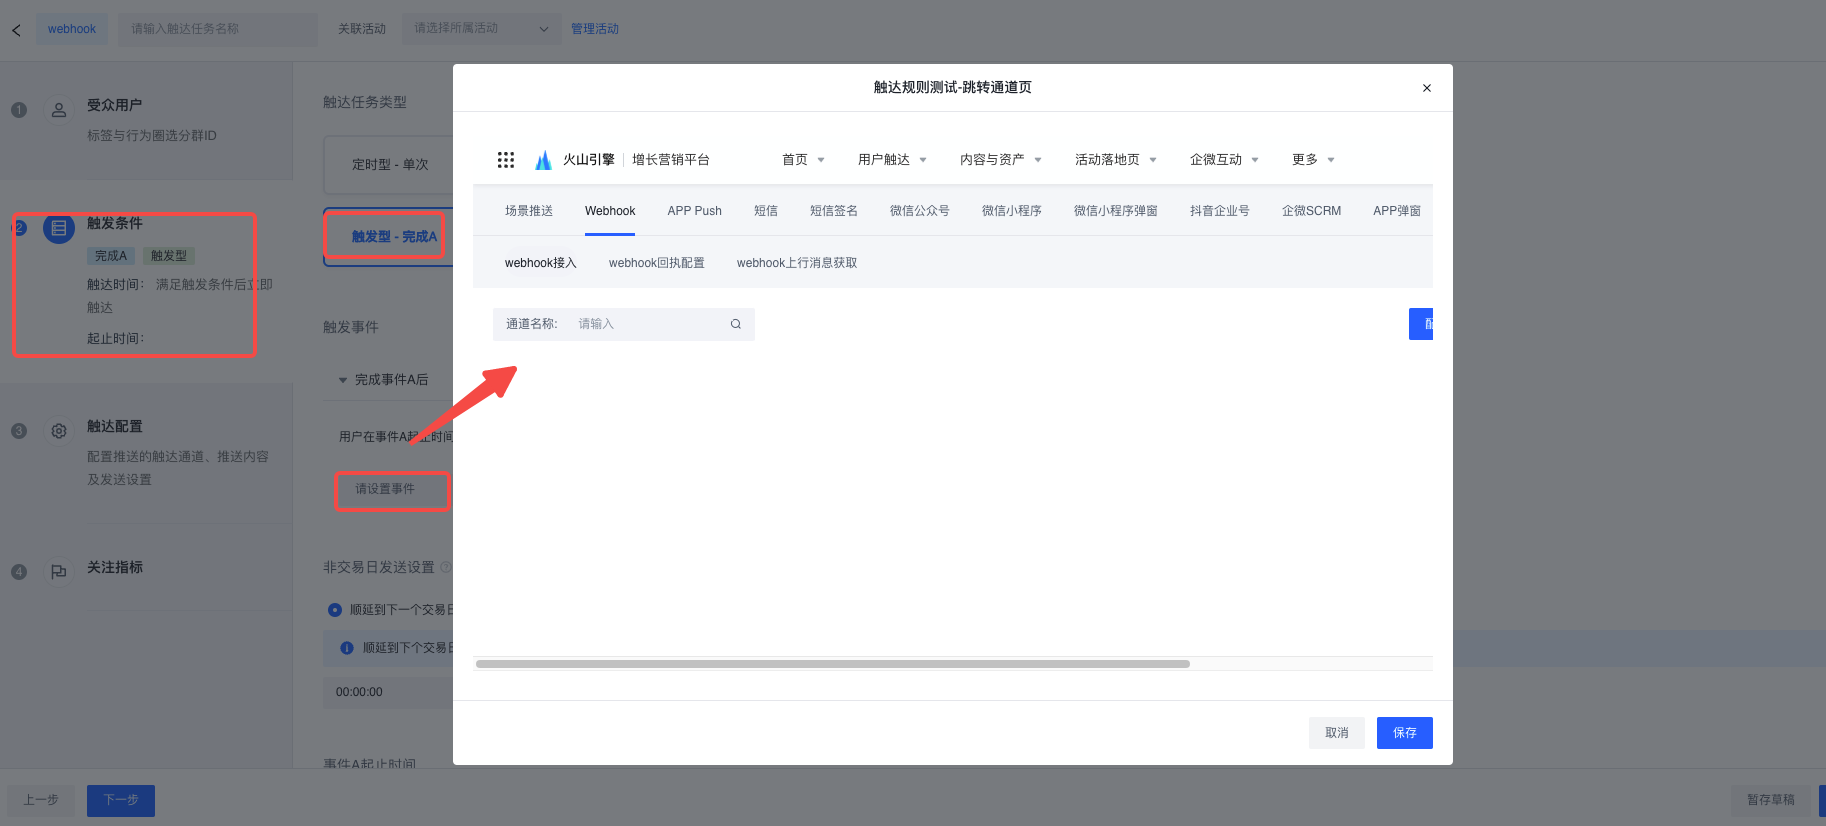Click the 暂存草稿 button
Image resolution: width=1826 pixels, height=826 pixels.
1771,800
